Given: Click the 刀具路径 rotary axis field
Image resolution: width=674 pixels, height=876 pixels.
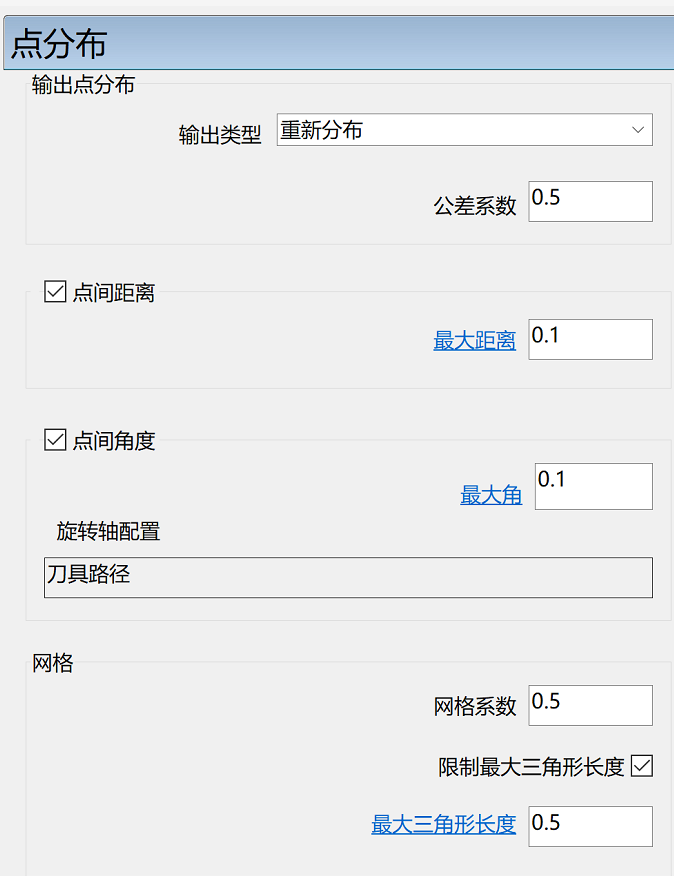Looking at the screenshot, I should point(348,577).
